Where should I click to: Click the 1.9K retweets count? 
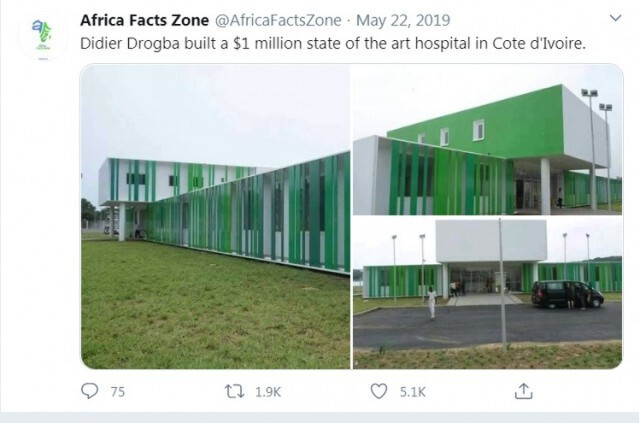[x=268, y=392]
